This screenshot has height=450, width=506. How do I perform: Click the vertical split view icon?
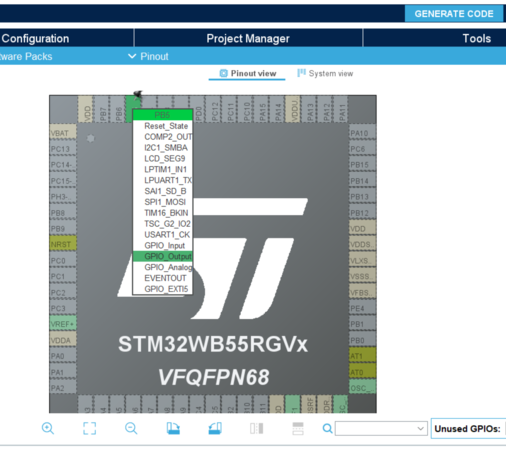coord(257,428)
